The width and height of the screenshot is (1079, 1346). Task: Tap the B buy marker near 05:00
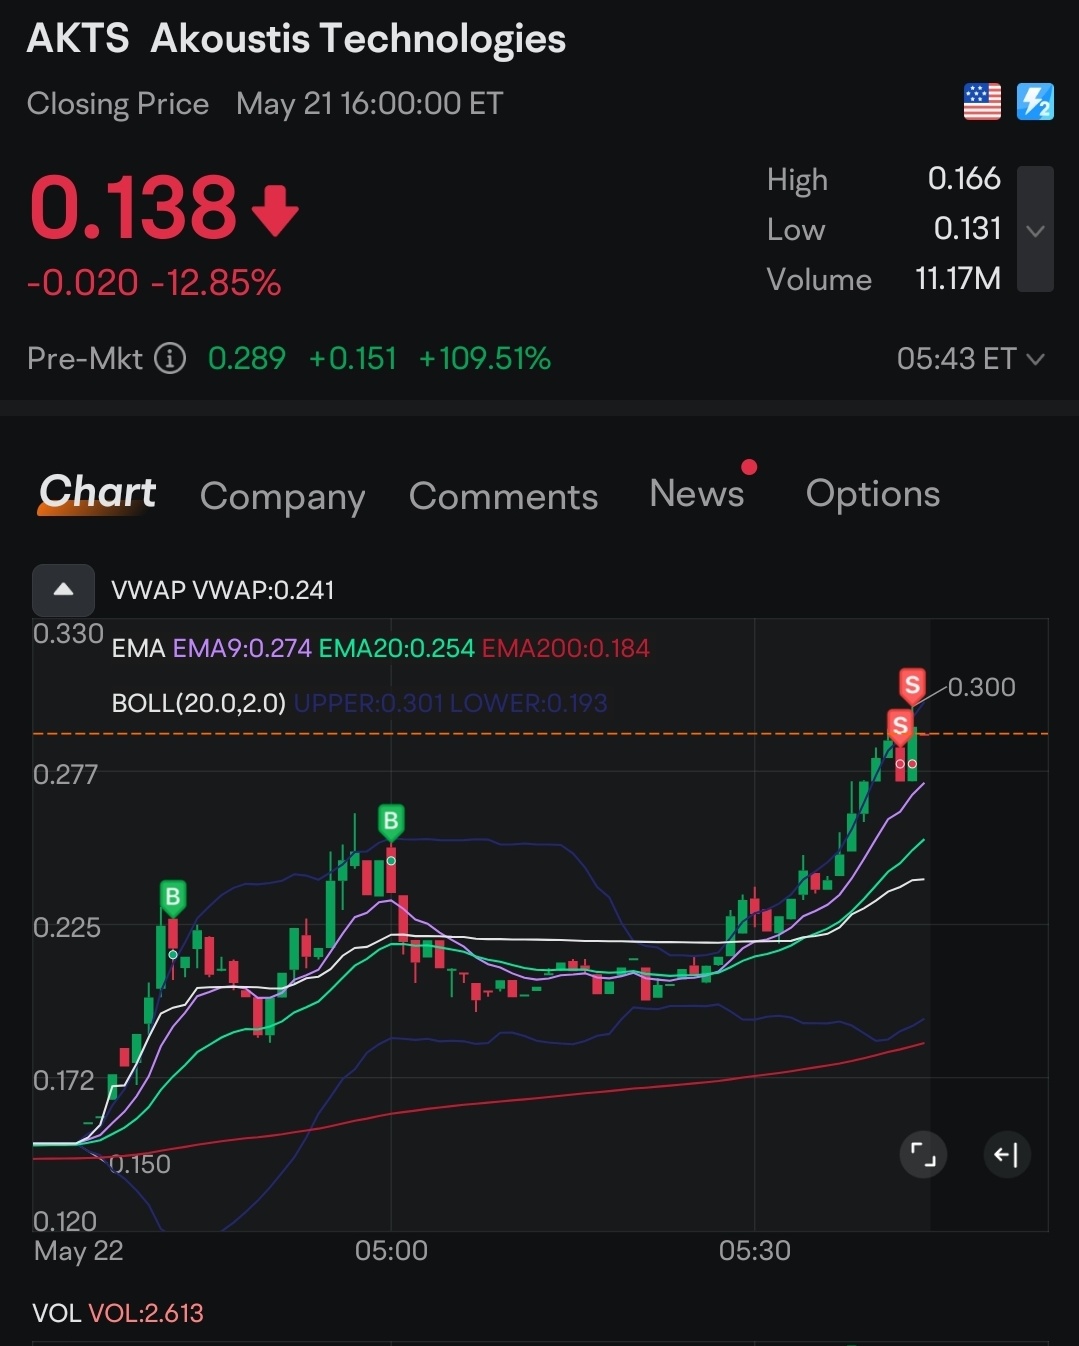pyautogui.click(x=391, y=823)
